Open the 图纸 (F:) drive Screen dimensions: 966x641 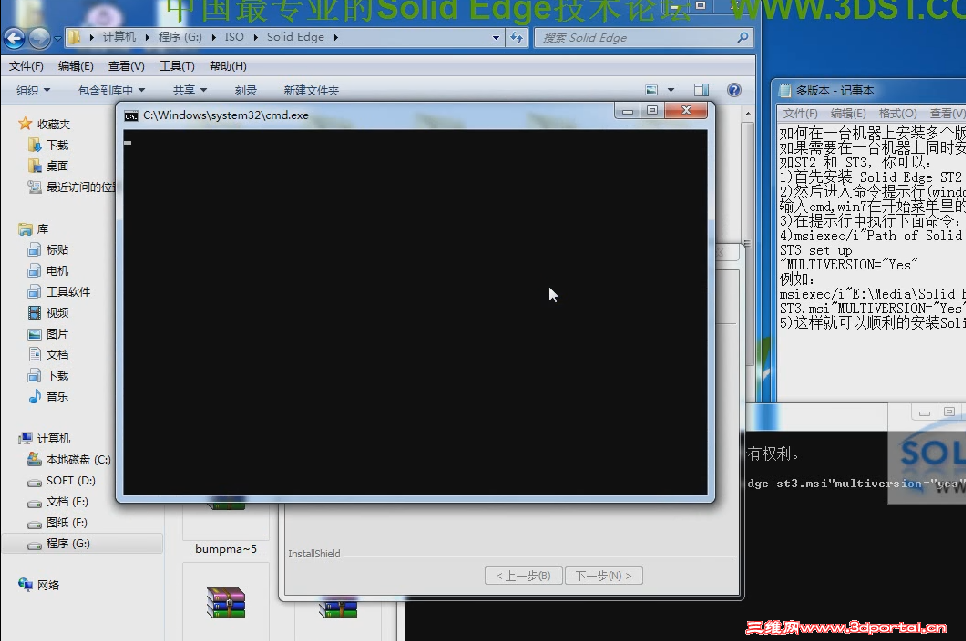[58, 522]
